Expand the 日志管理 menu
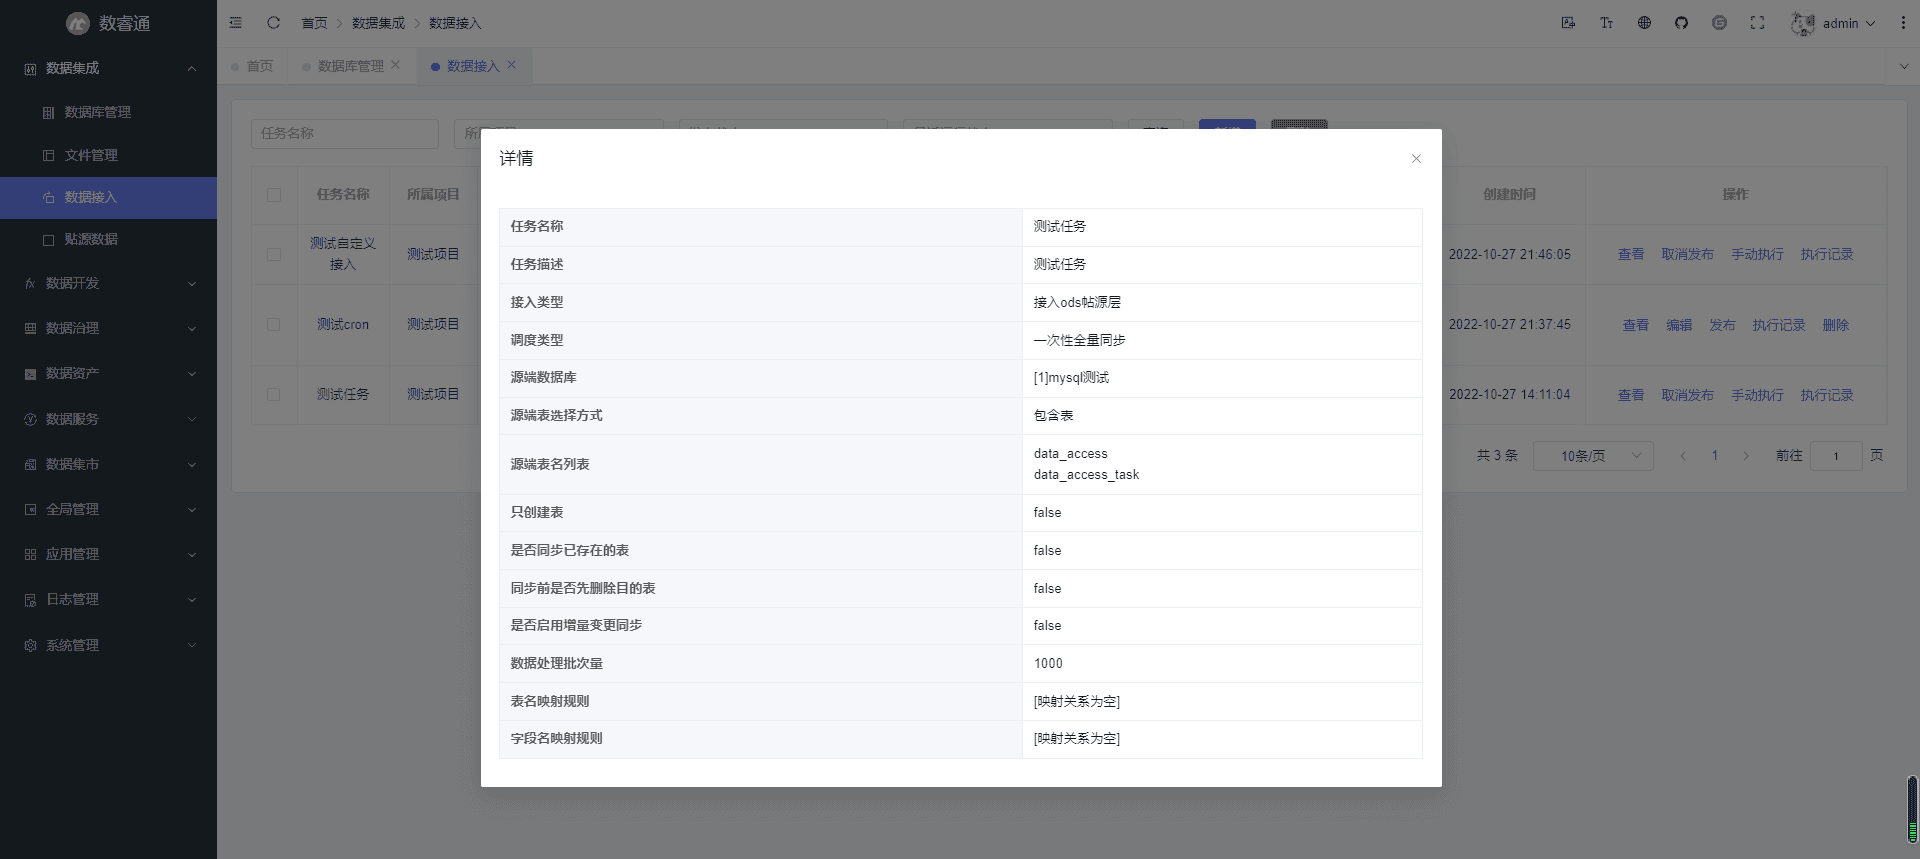The width and height of the screenshot is (1920, 859). 108,599
